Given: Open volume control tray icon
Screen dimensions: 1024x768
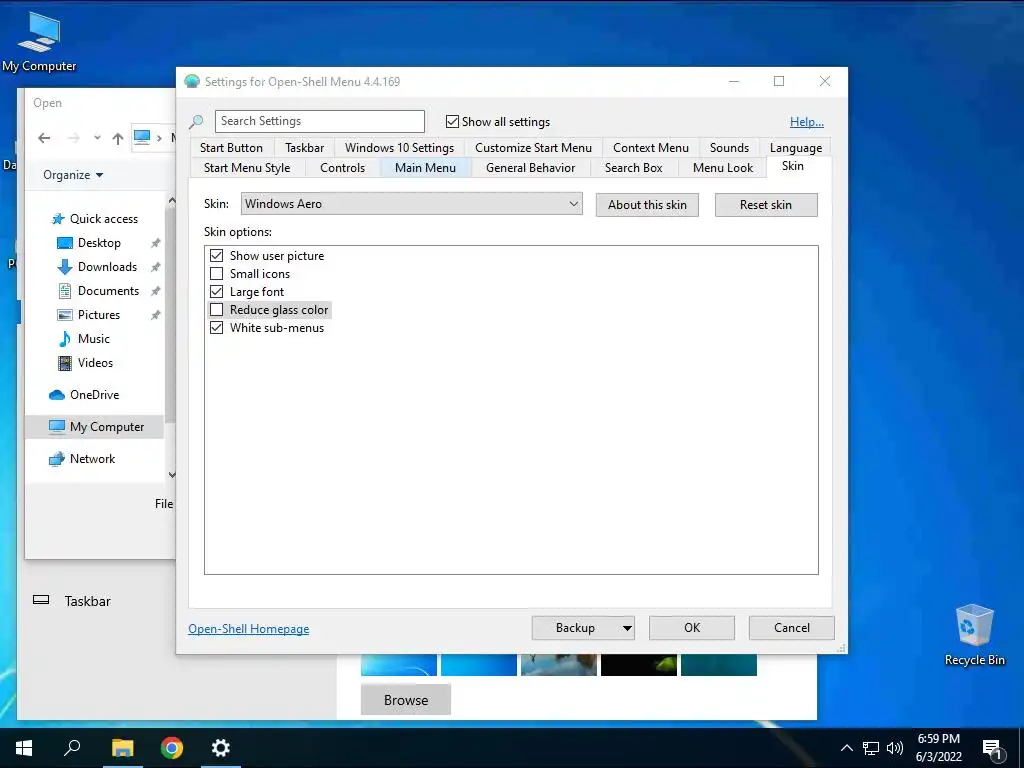Looking at the screenshot, I should click(895, 748).
